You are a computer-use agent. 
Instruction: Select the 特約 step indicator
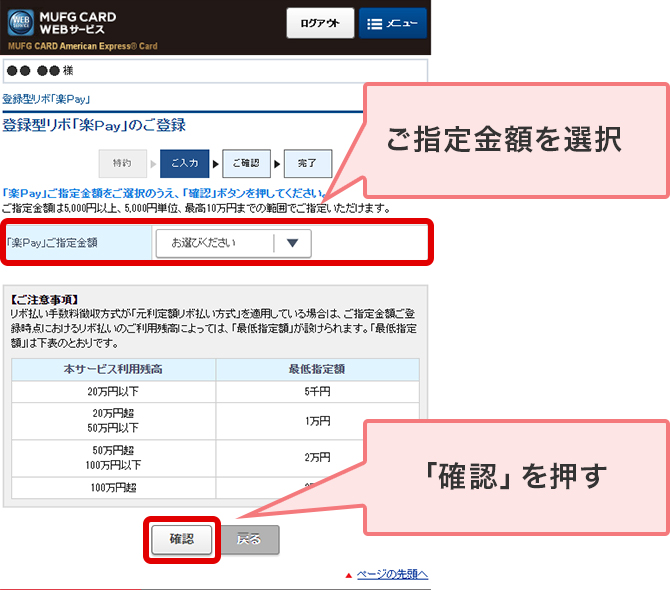coord(122,163)
